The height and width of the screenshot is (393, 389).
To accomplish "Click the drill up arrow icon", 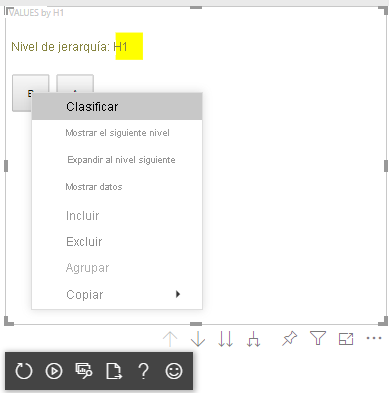I will click(170, 339).
